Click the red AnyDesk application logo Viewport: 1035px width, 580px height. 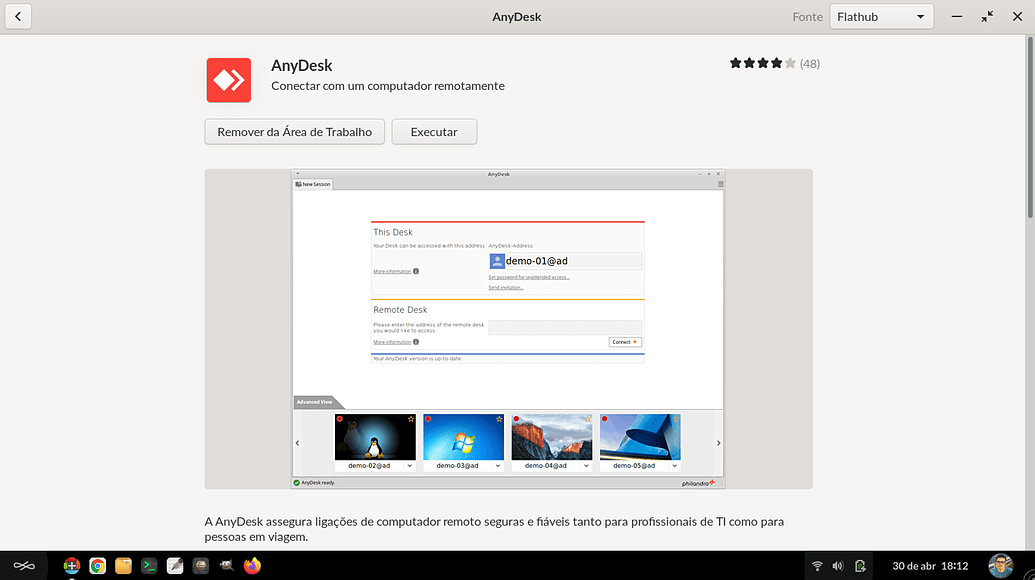(x=228, y=80)
